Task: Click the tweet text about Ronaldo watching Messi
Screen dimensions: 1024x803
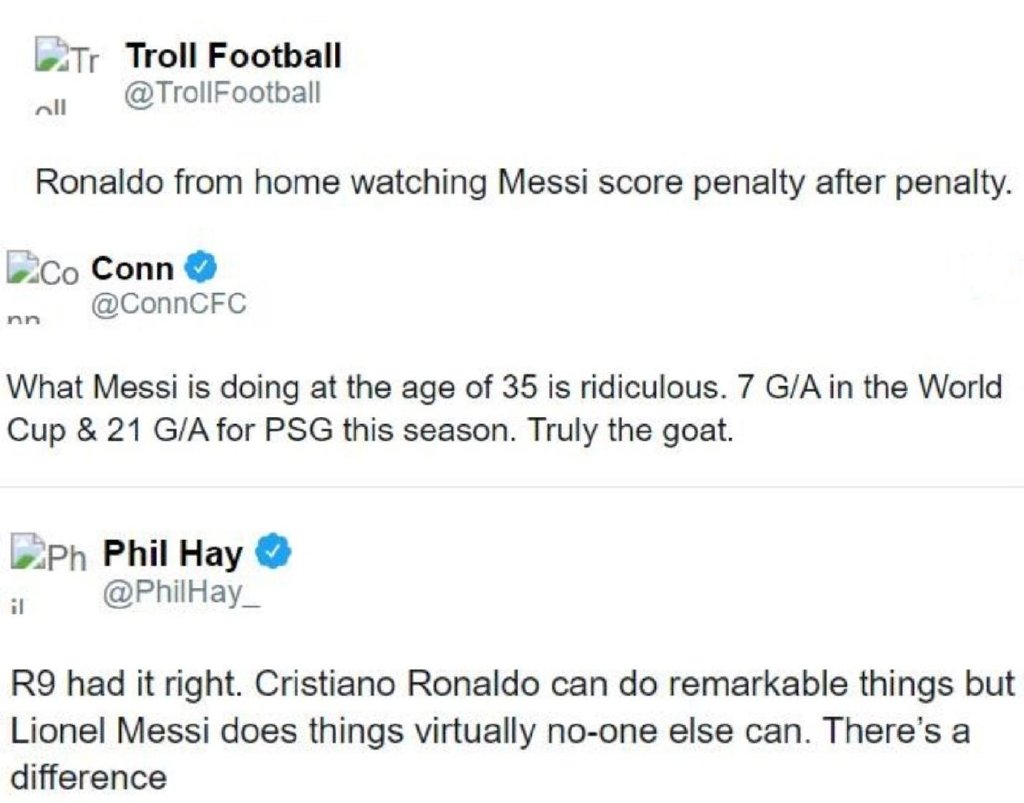Action: (x=523, y=182)
